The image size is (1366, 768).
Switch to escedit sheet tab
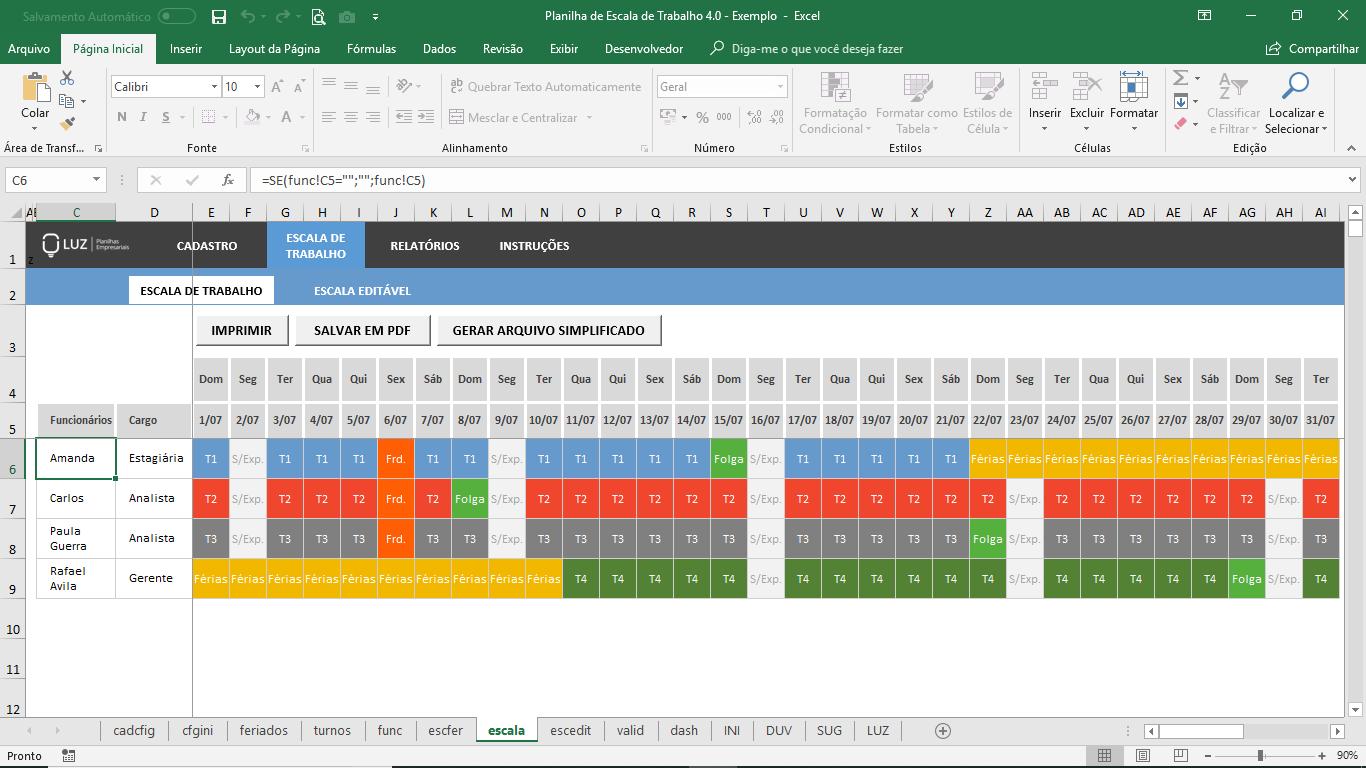click(x=571, y=731)
